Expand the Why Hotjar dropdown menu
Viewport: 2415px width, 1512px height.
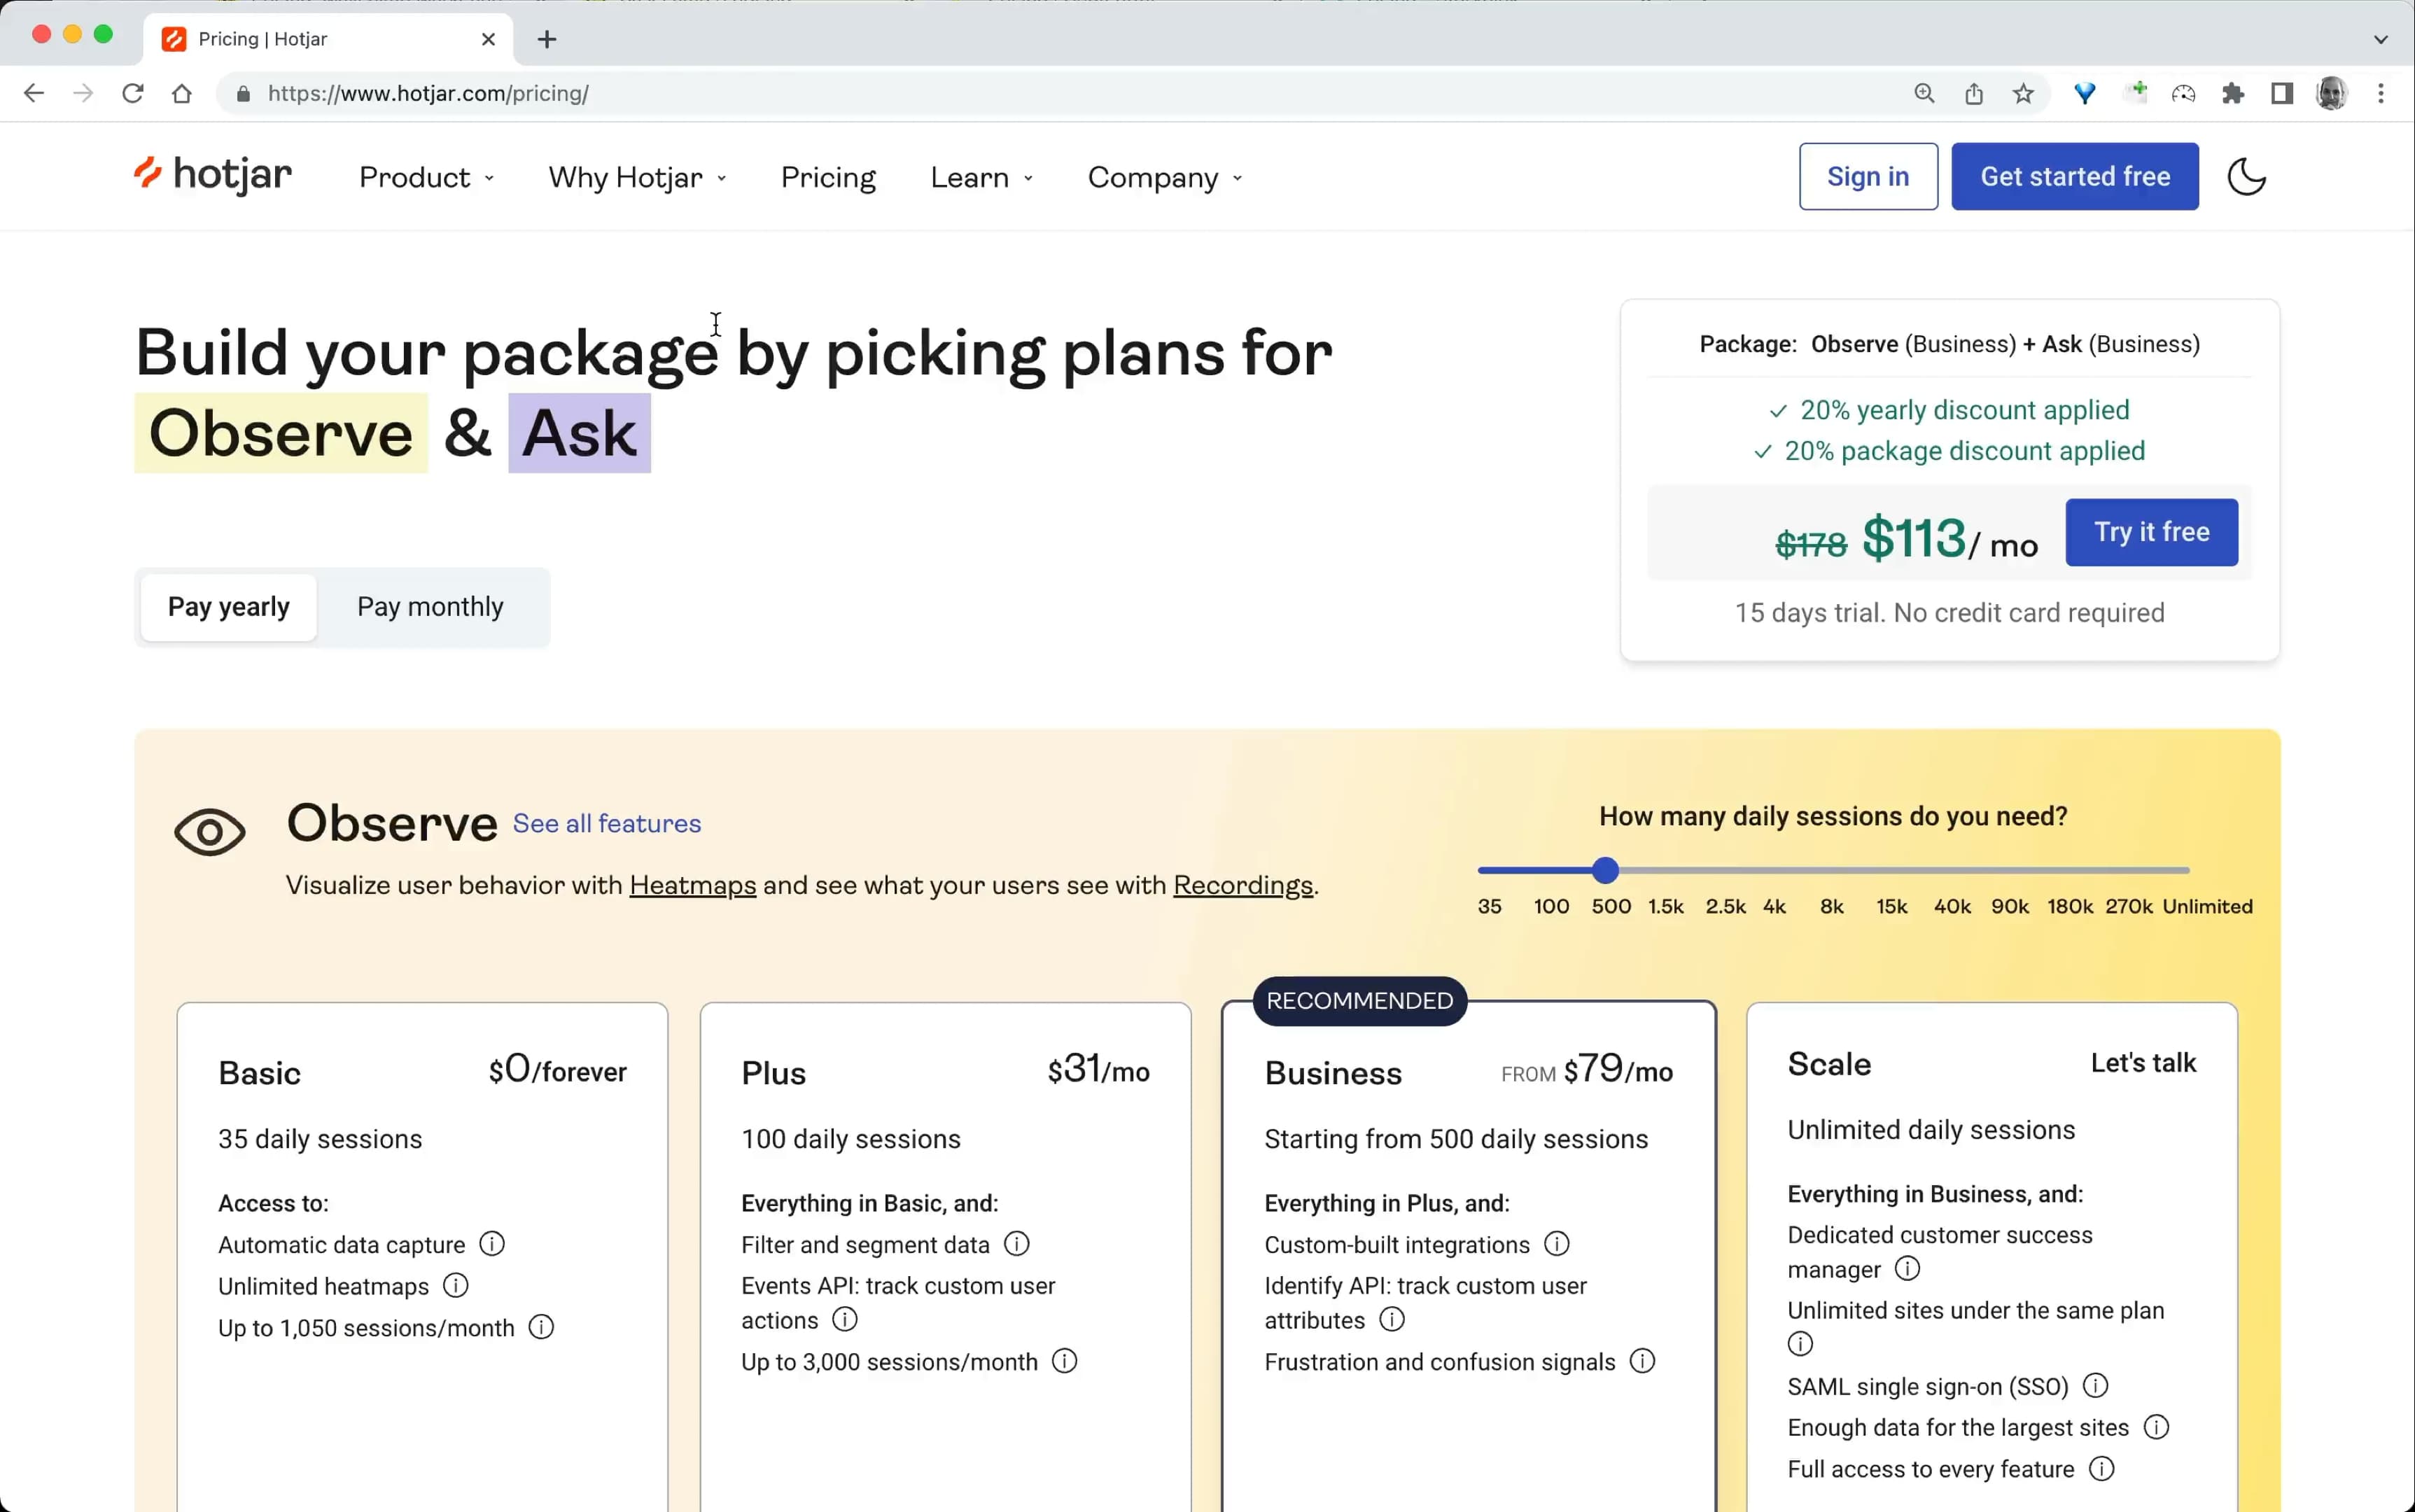[637, 177]
